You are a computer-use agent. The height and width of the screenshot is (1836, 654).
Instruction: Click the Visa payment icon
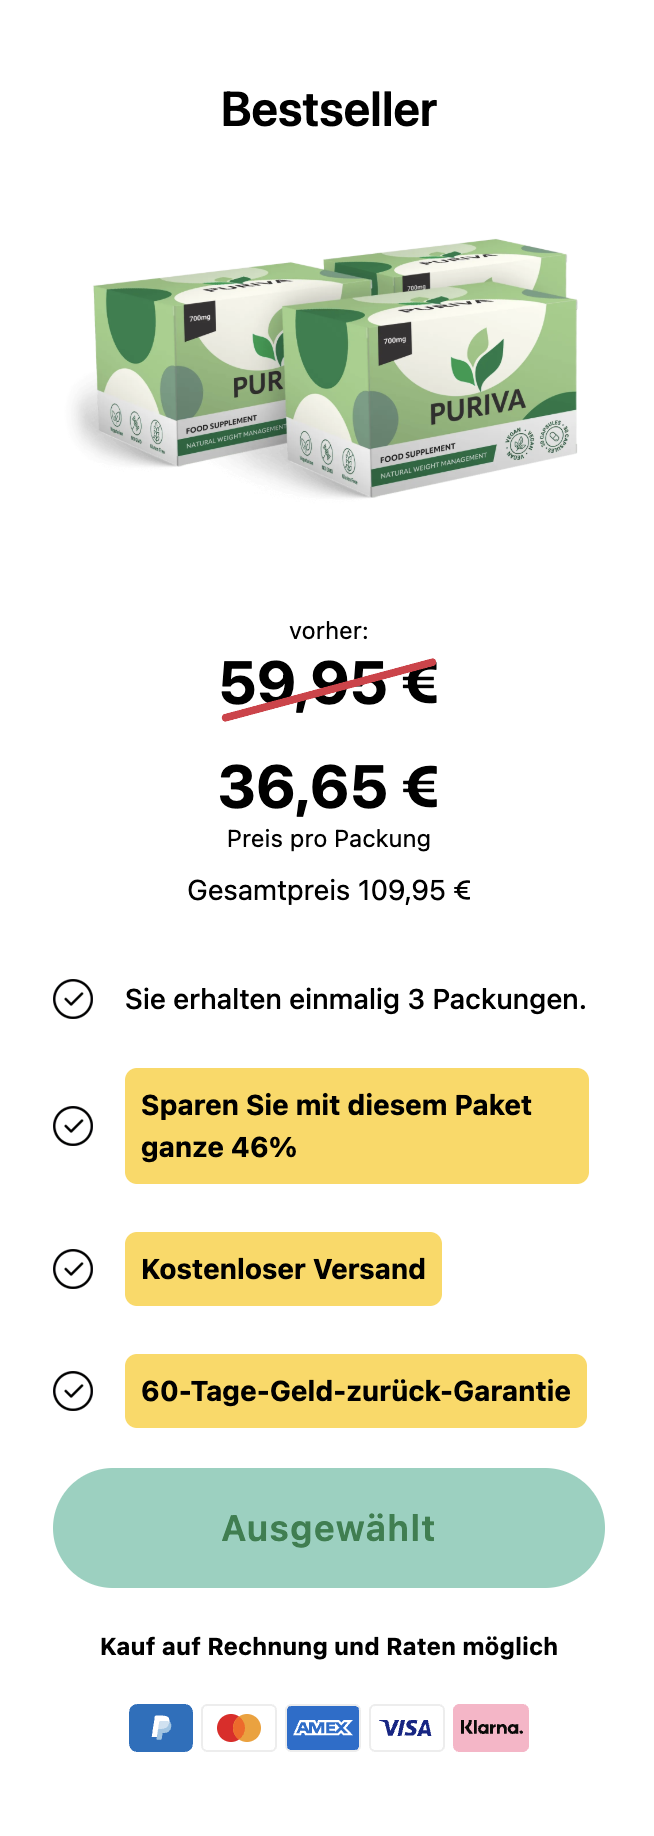point(406,1727)
